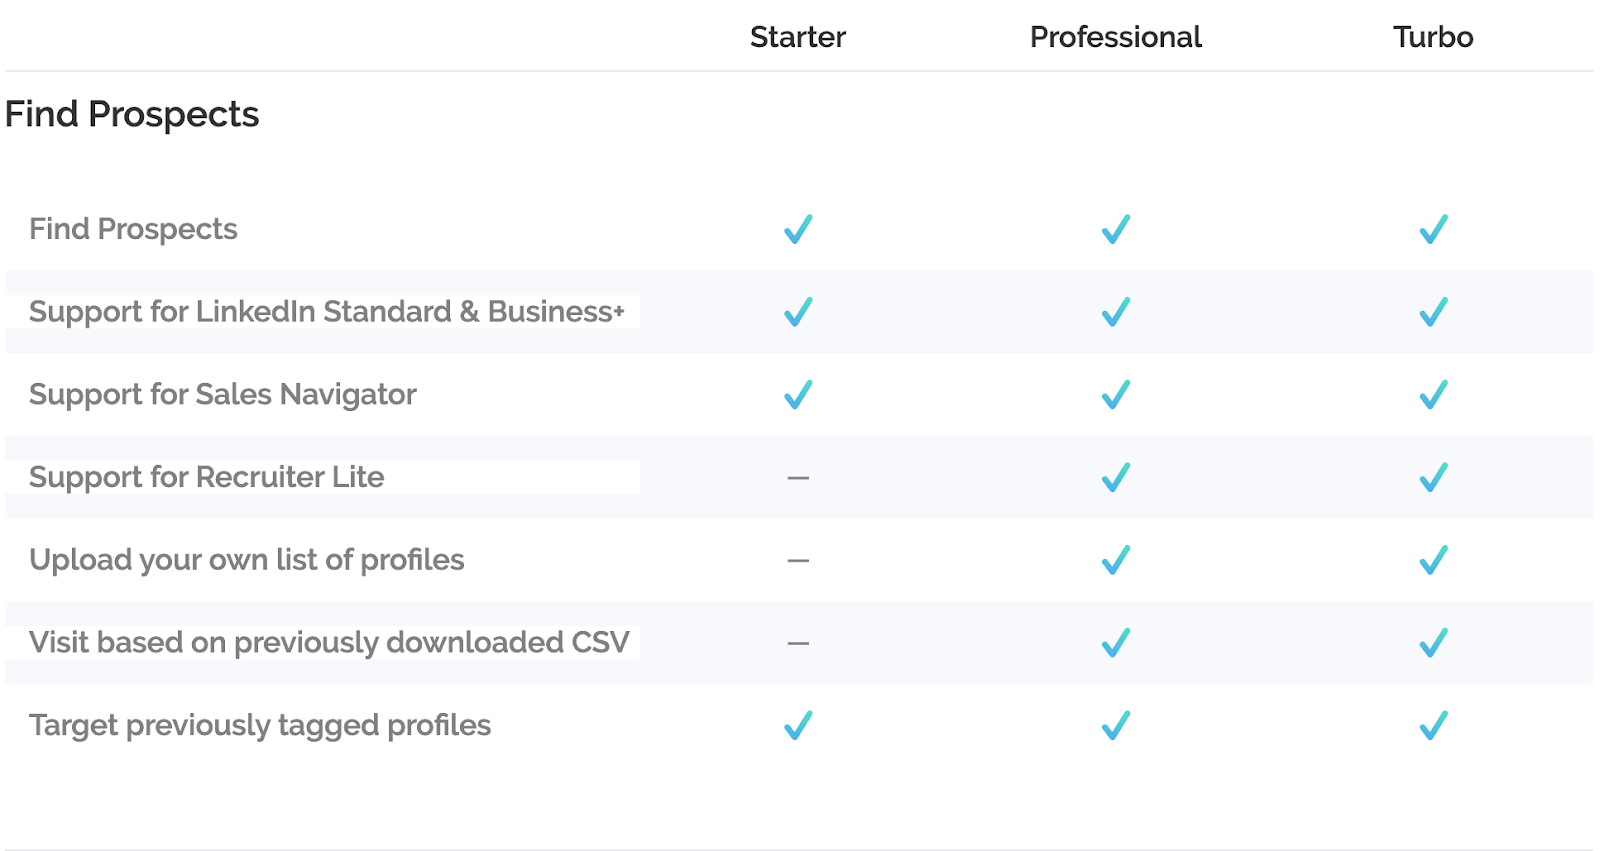Click Starter checkmark for Target previously tagged profiles
The width and height of the screenshot is (1600, 851).
point(798,725)
